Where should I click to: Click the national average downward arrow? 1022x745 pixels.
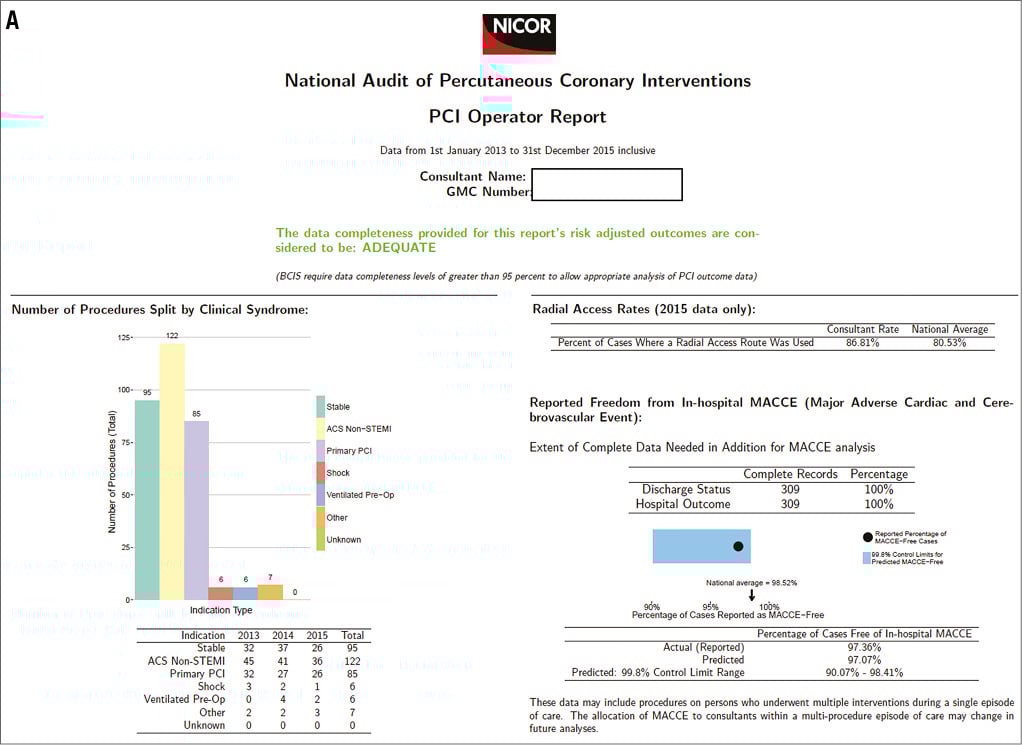click(x=752, y=594)
